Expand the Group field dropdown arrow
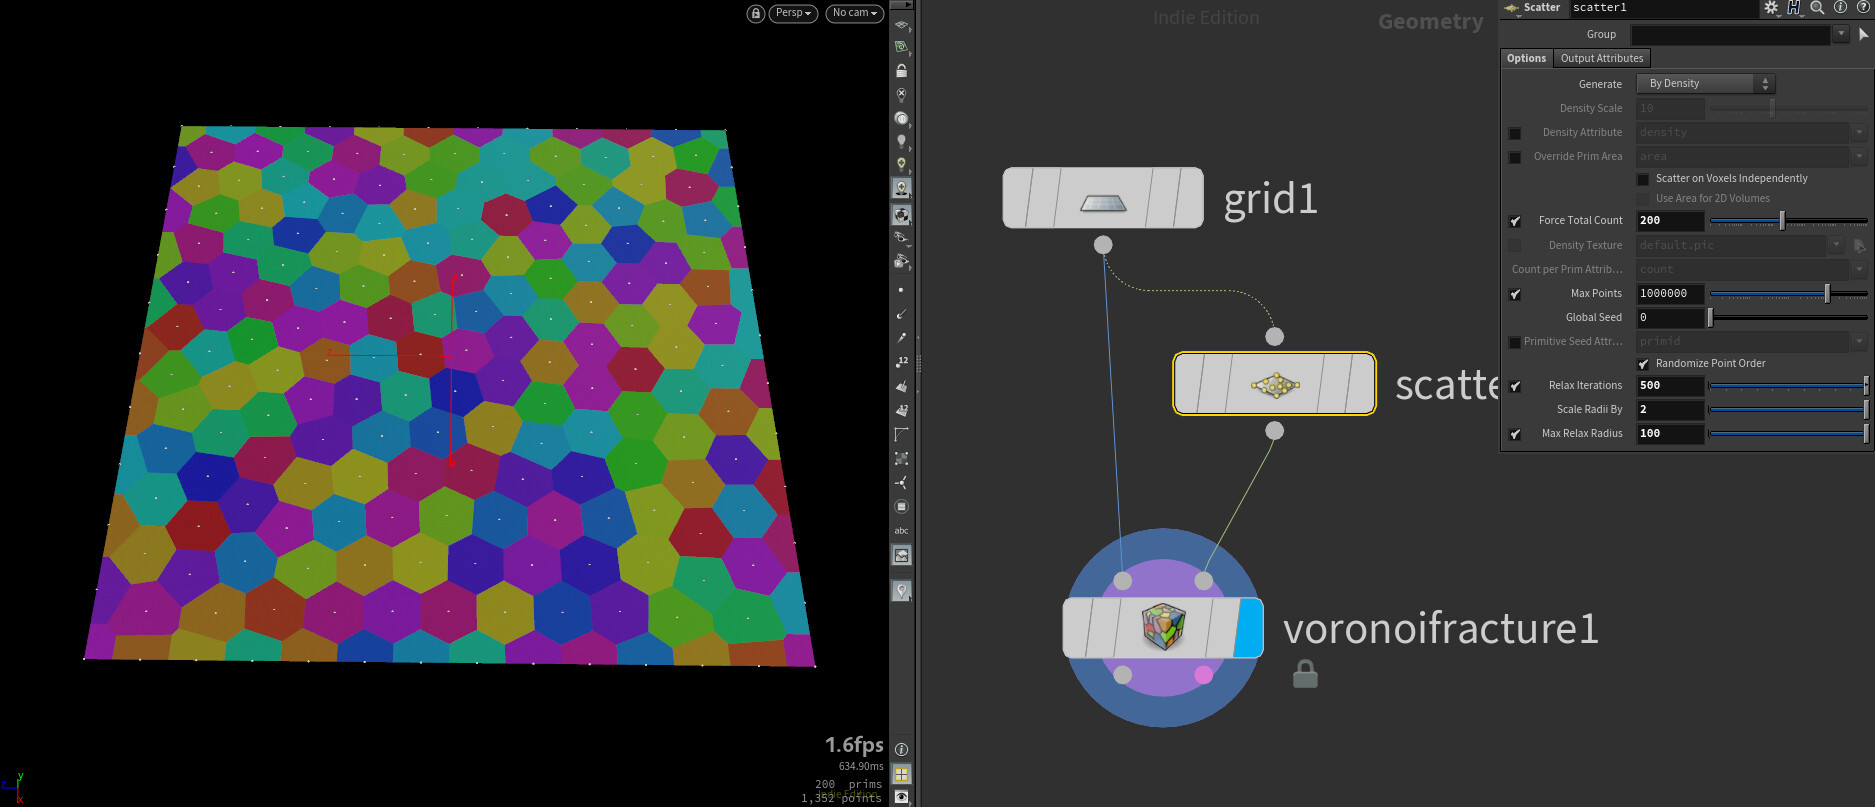The image size is (1875, 807). 1841,34
